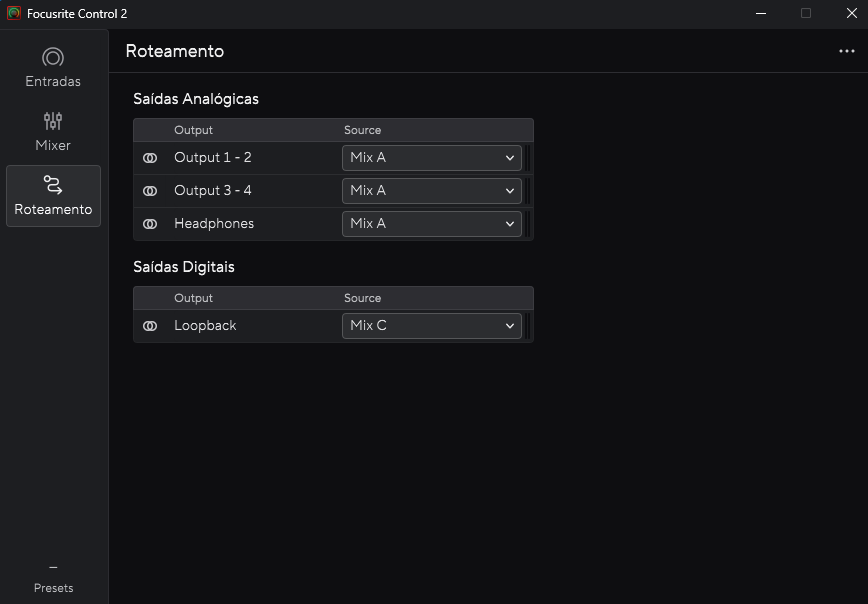Open the Entradas inputs section icon

[x=53, y=58]
